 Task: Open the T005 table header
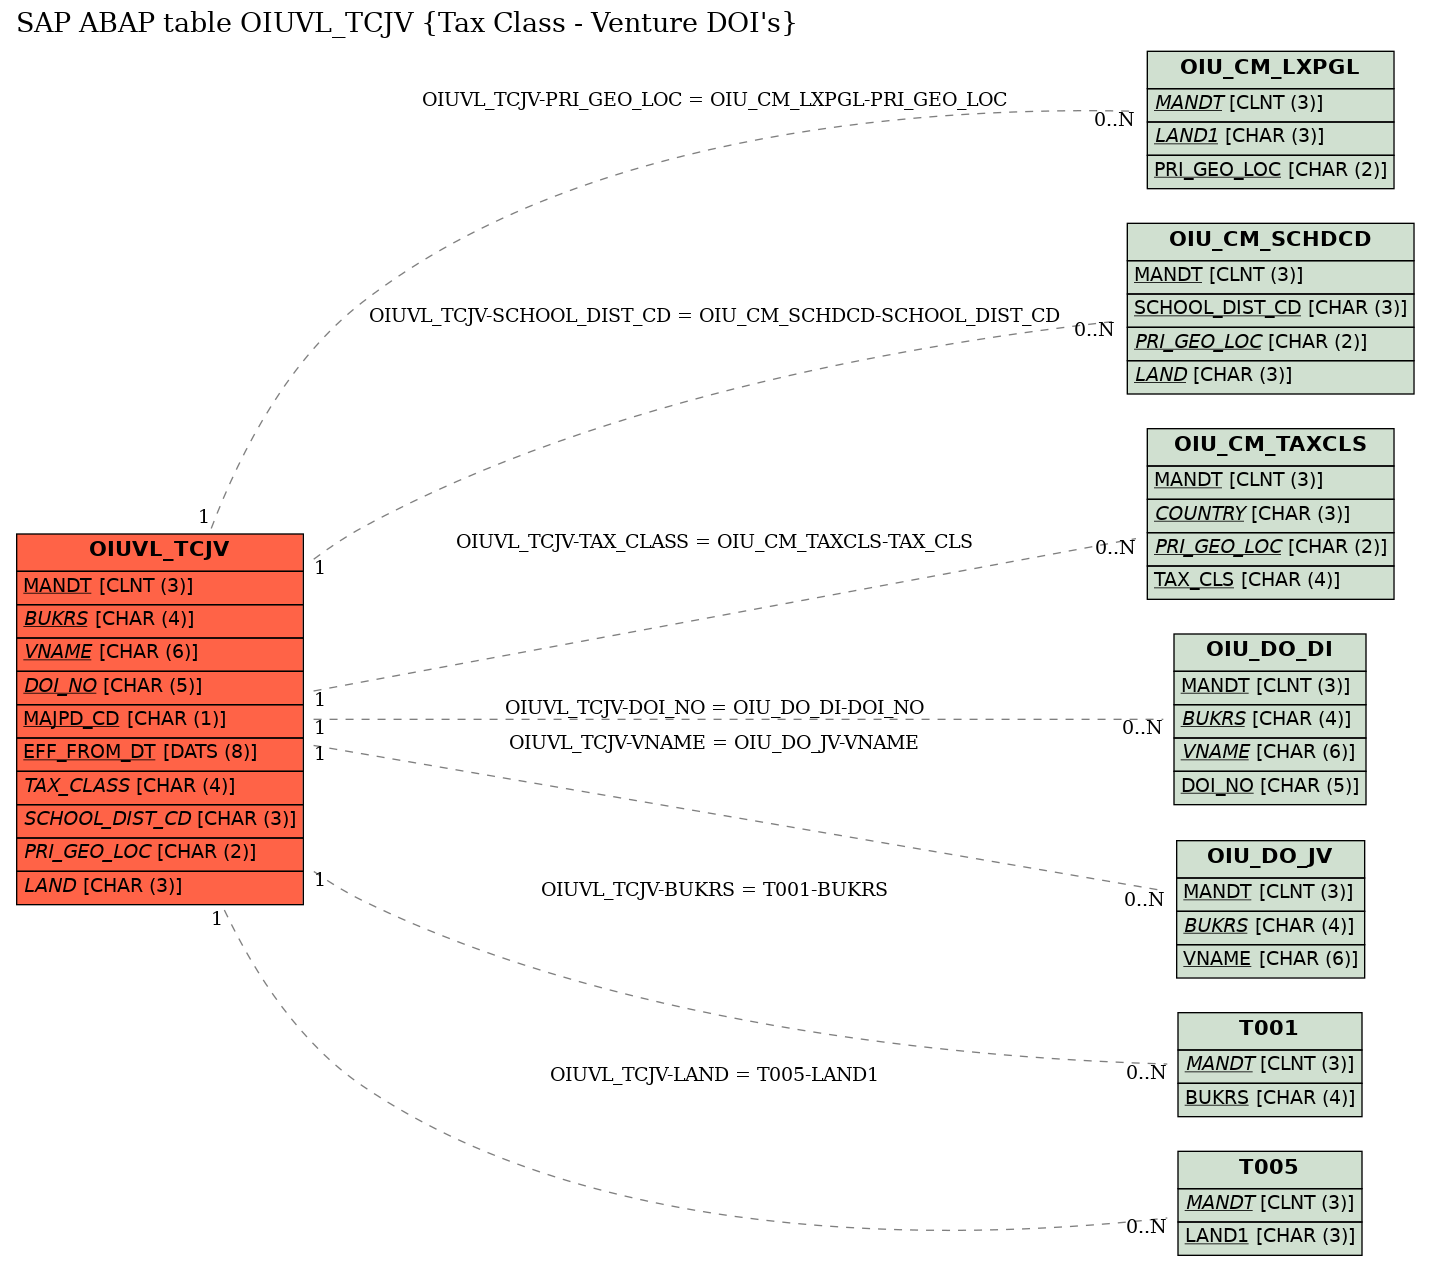coord(1270,1168)
